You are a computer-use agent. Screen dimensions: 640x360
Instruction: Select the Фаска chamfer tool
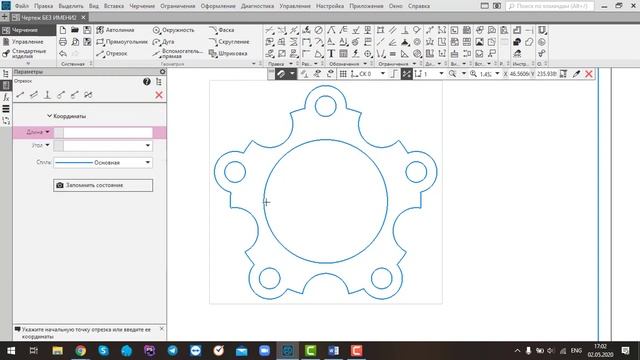222,30
